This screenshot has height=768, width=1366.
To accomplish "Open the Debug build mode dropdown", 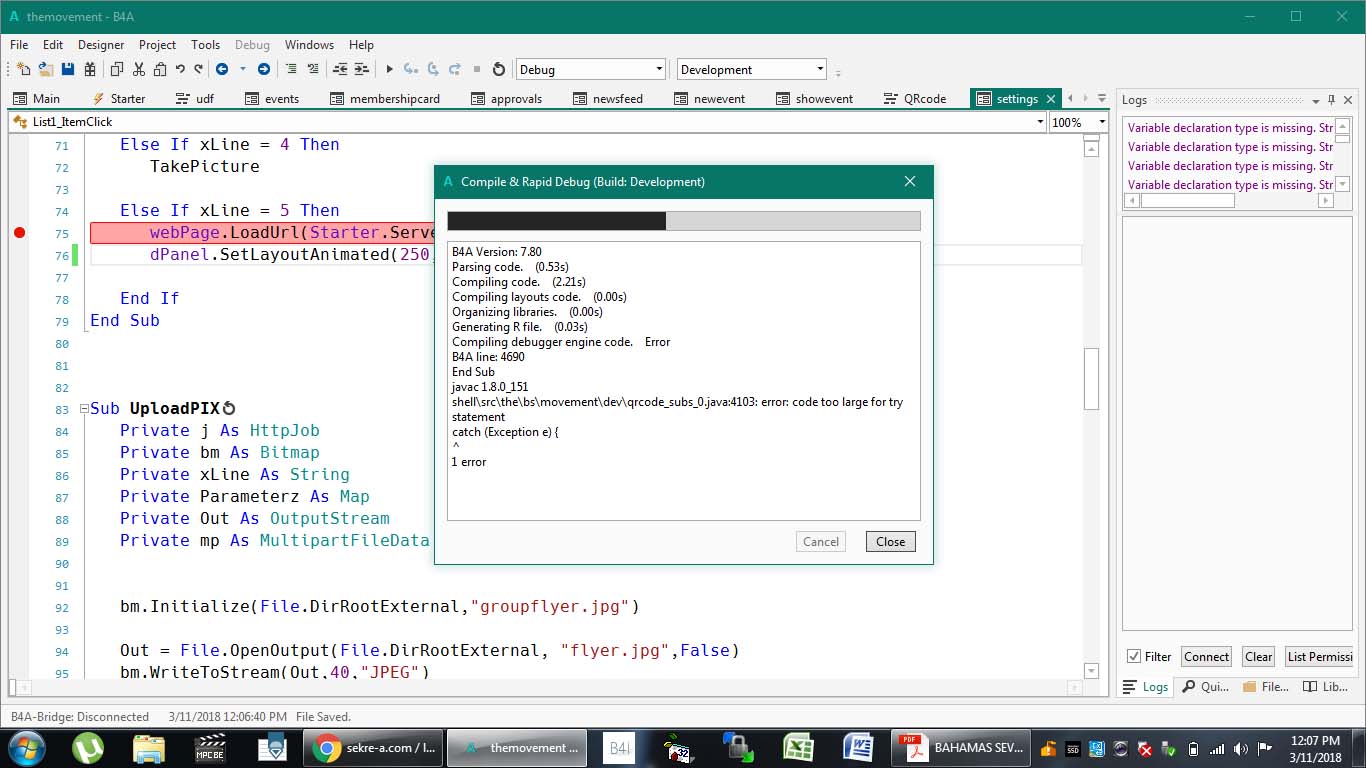I will 658,70.
